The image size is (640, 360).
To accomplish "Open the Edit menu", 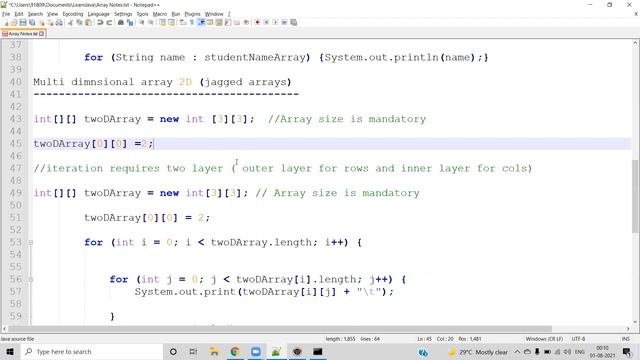I will pos(19,14).
